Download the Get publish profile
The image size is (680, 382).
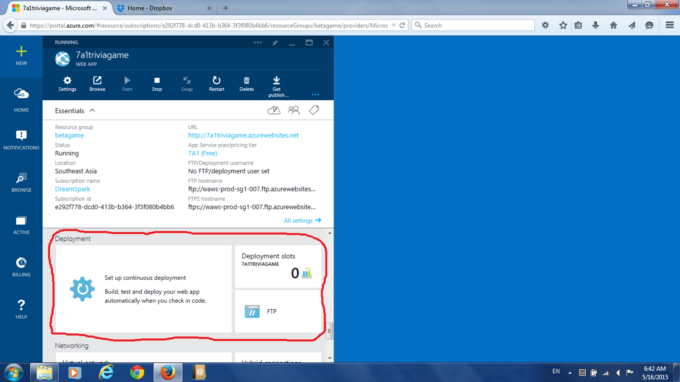click(x=277, y=86)
